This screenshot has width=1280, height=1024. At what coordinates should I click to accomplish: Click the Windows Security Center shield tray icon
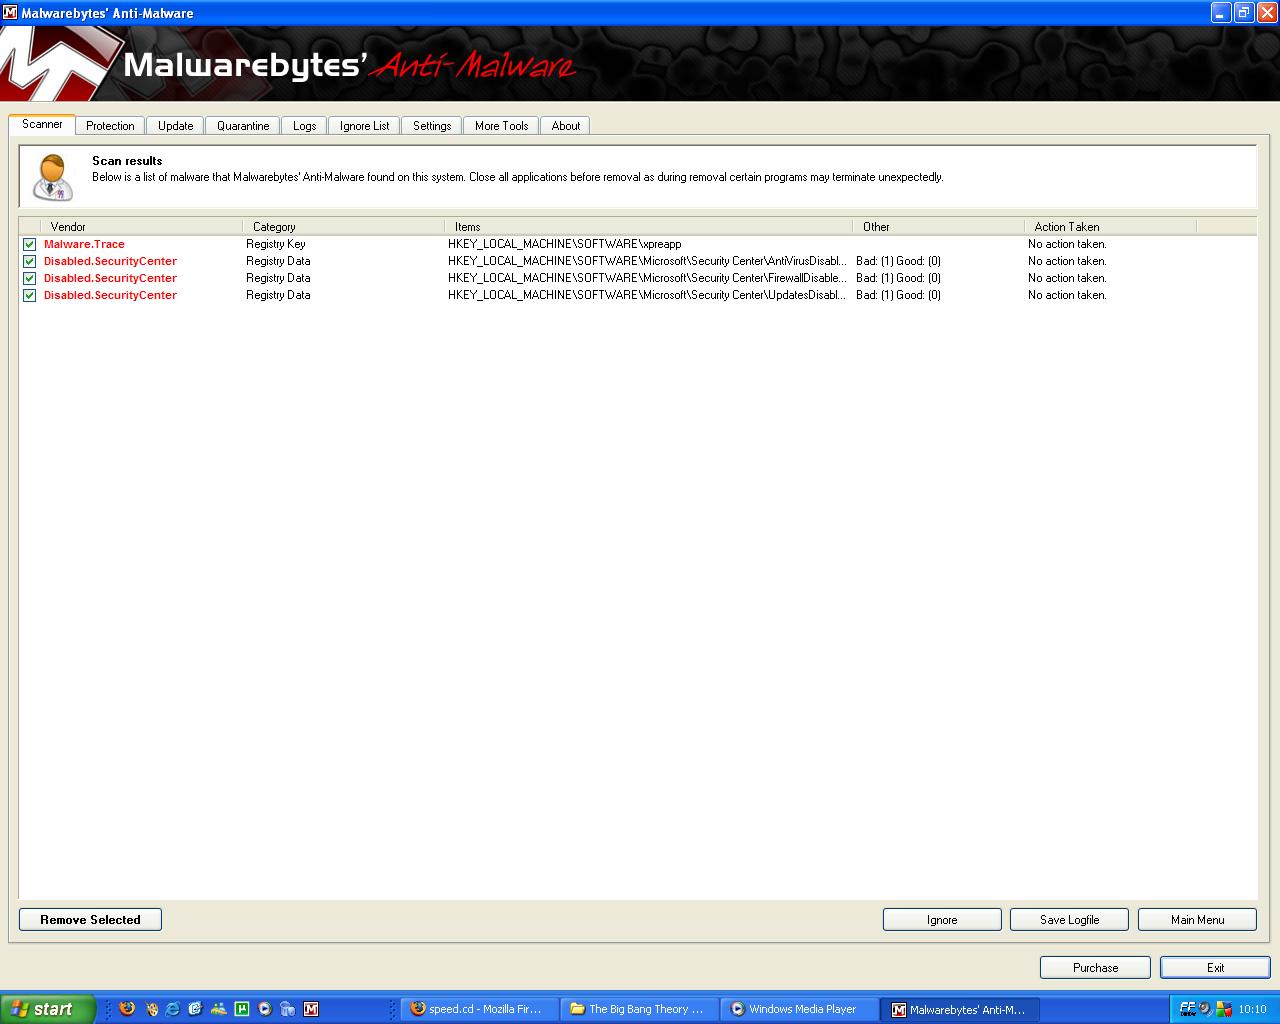1223,1009
